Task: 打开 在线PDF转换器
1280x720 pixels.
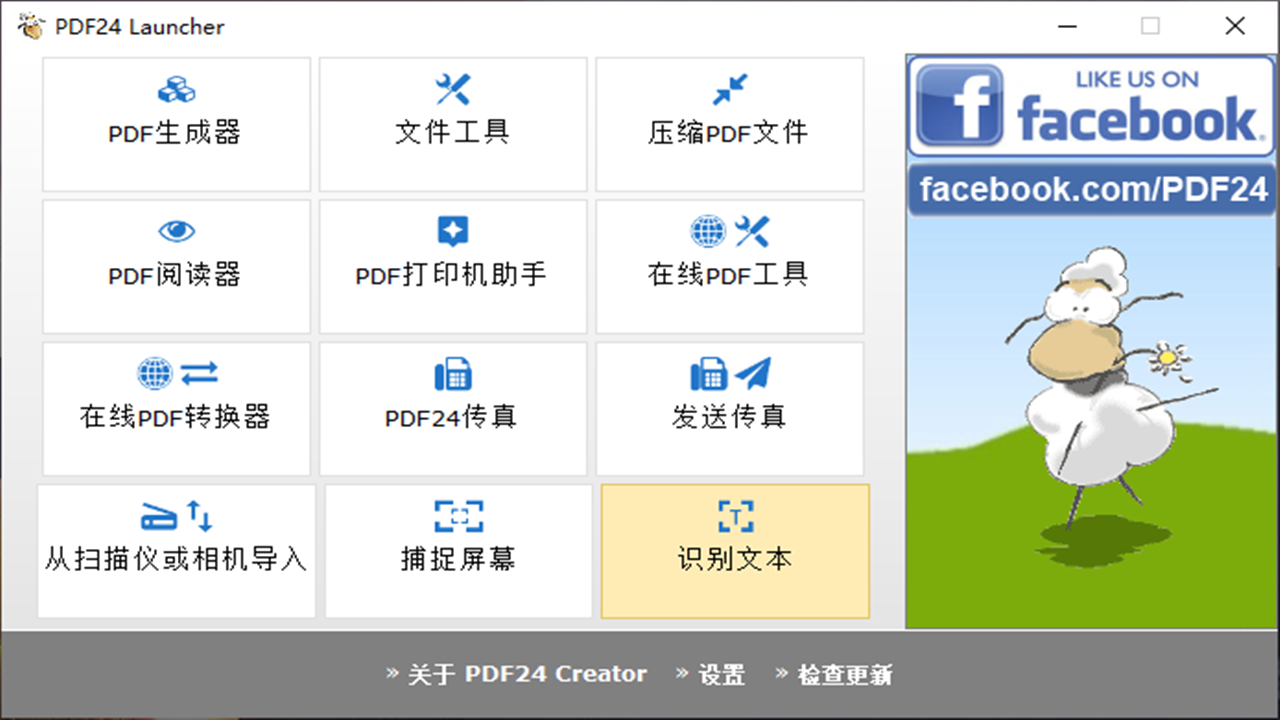Action: point(176,408)
